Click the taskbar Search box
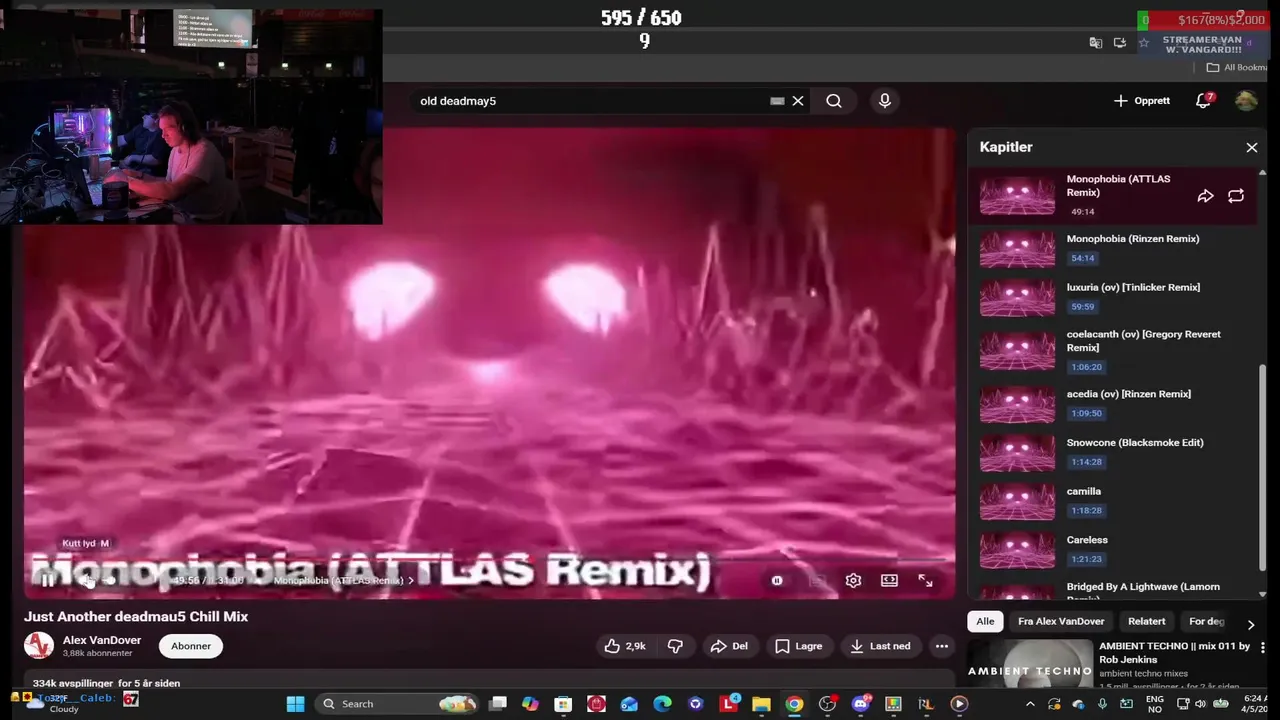The image size is (1280, 720). click(x=397, y=704)
